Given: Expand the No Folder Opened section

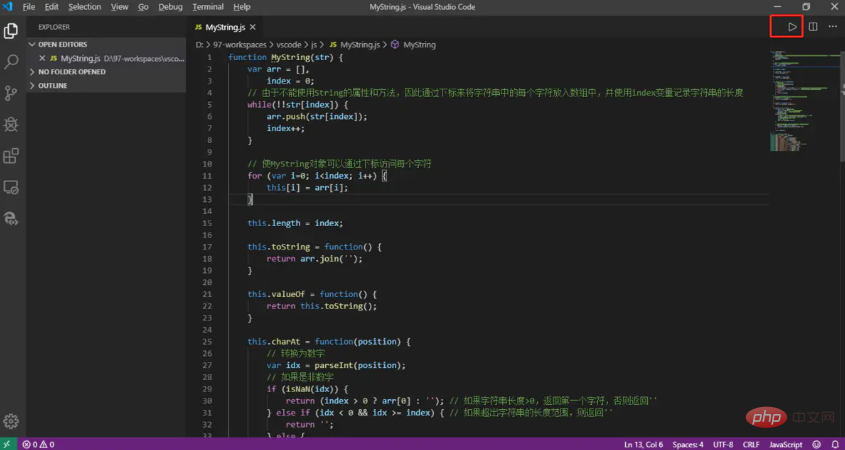Looking at the screenshot, I should pyautogui.click(x=71, y=72).
